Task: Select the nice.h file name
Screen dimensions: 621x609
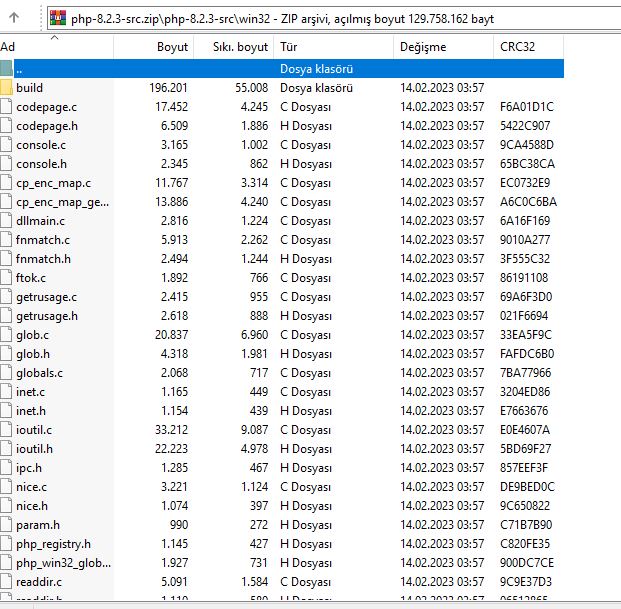Action: coord(32,506)
